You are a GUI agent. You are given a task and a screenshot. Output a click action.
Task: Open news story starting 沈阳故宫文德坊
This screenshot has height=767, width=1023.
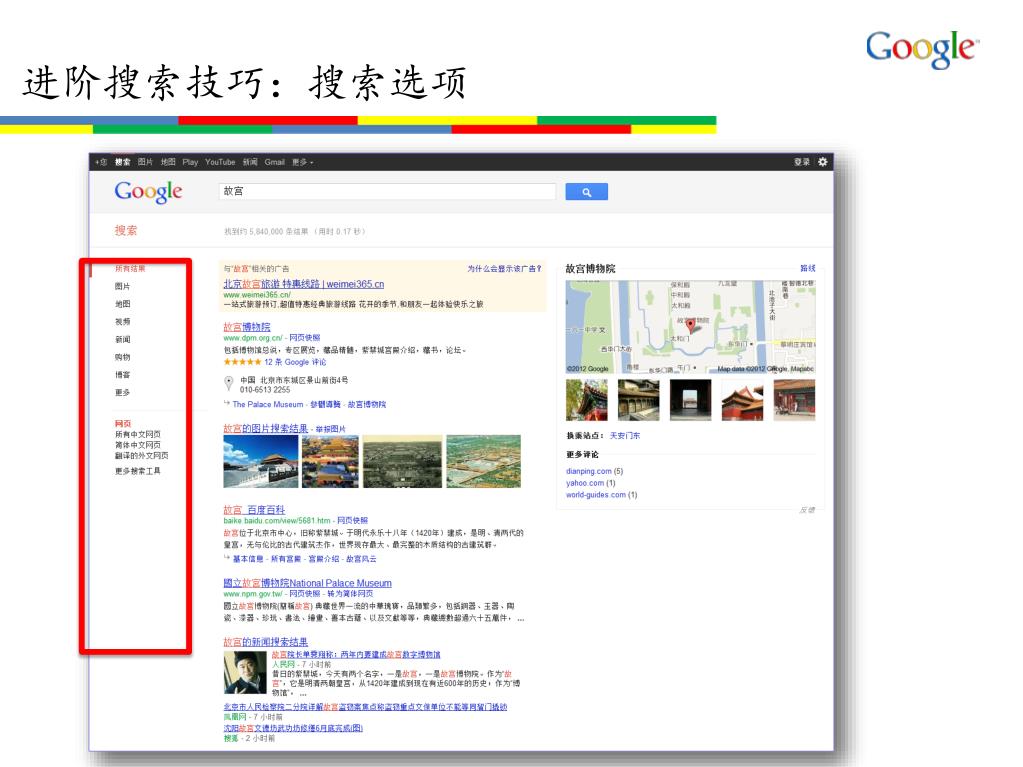tap(293, 728)
